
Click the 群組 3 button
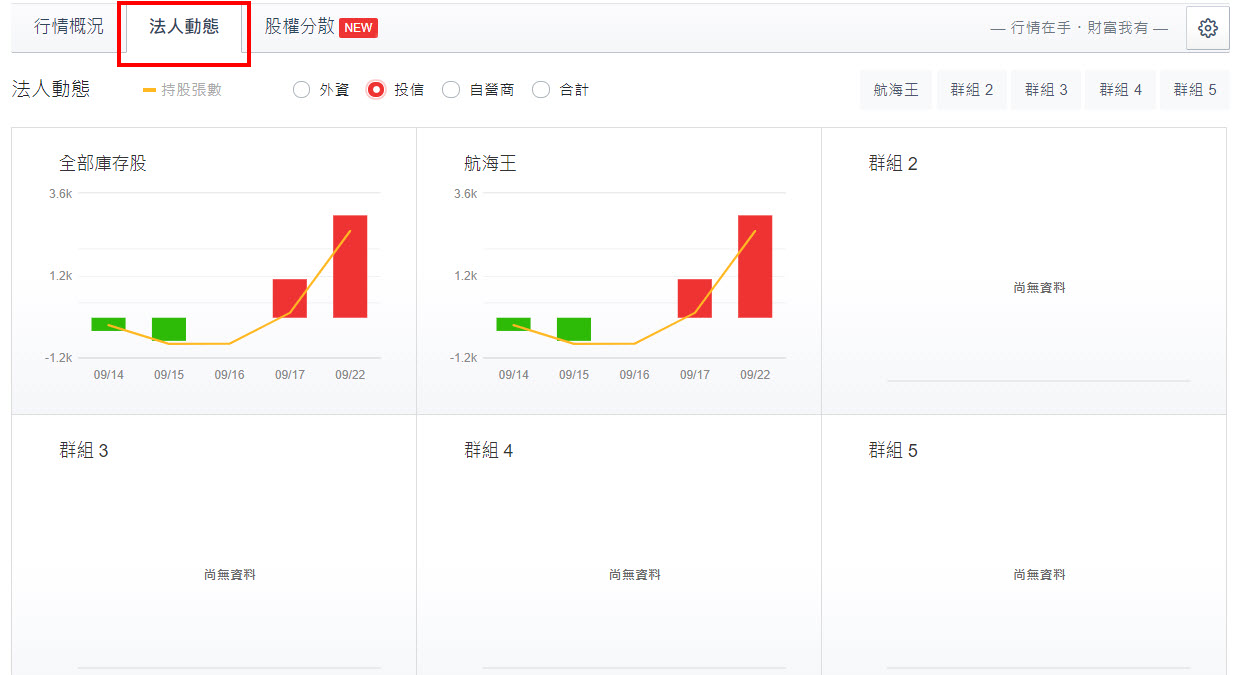click(x=1046, y=90)
